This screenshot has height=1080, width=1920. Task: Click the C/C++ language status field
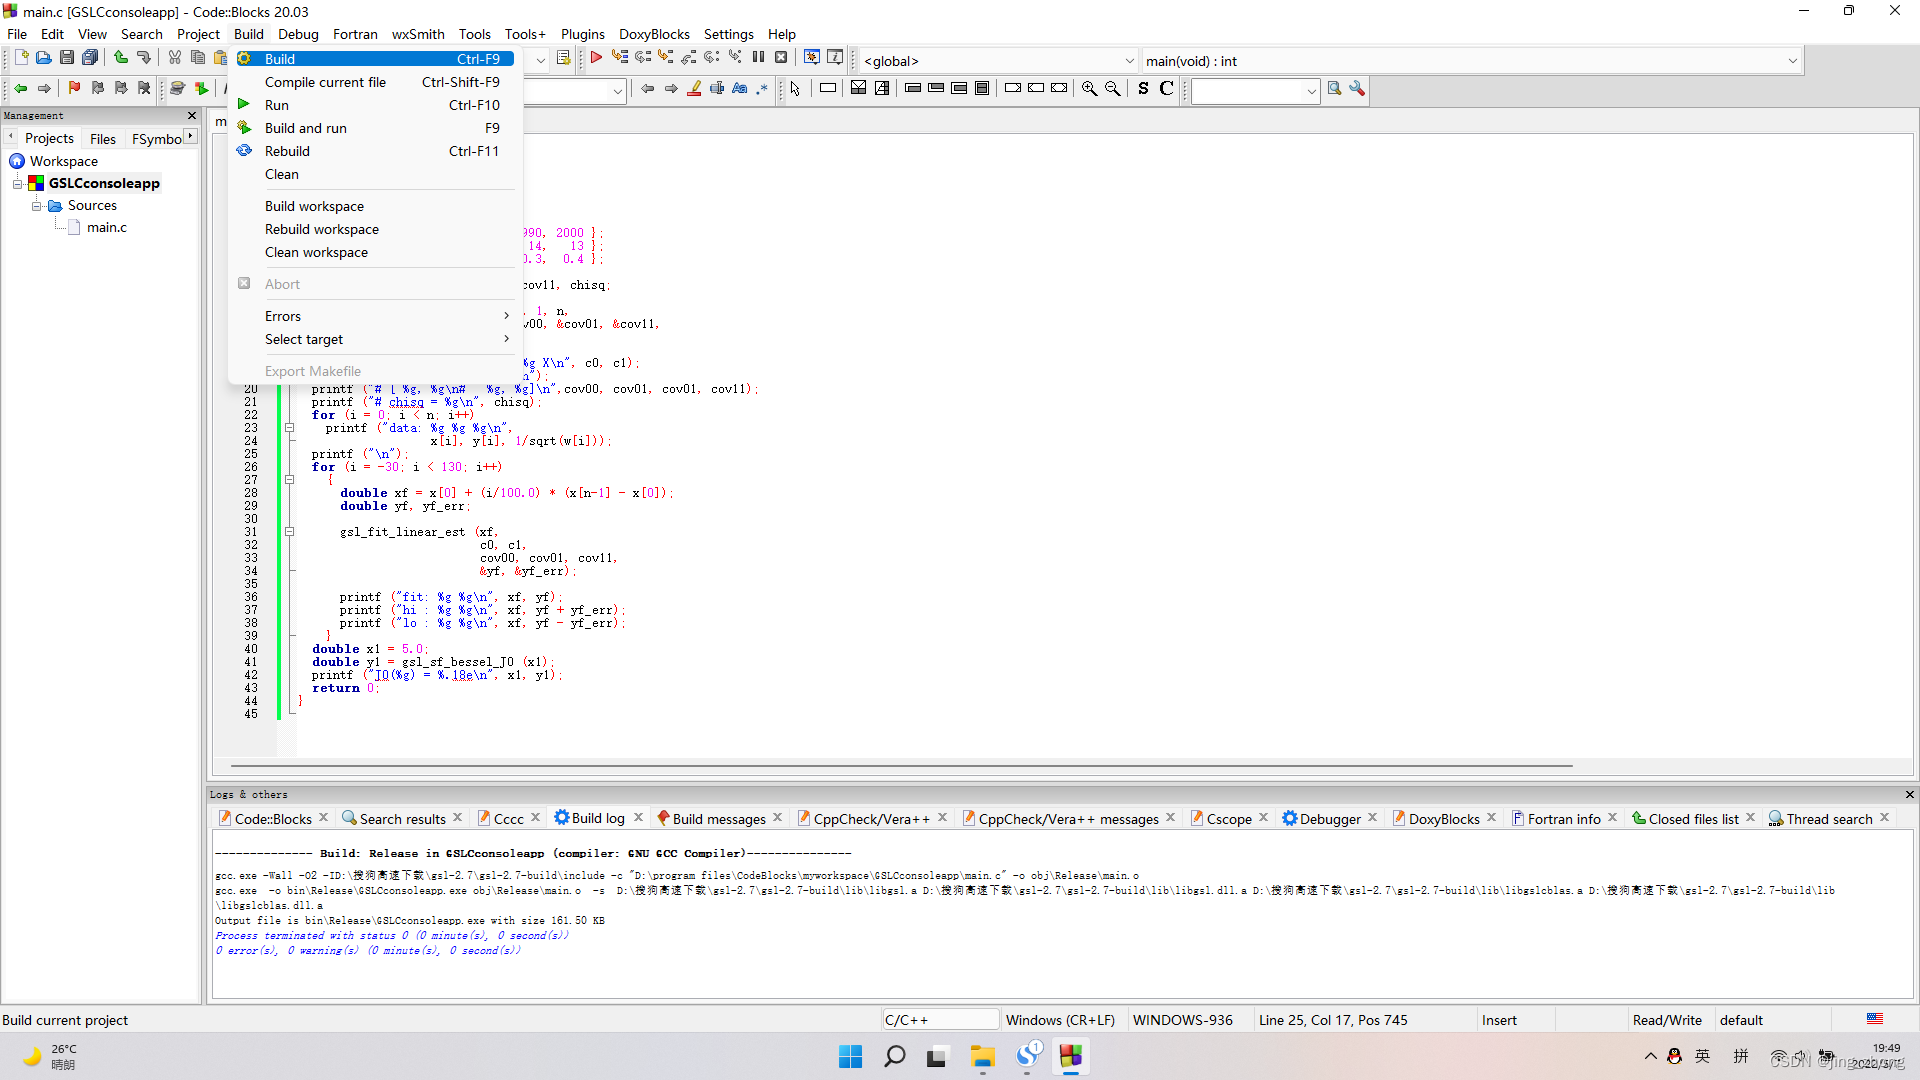[x=940, y=1020]
